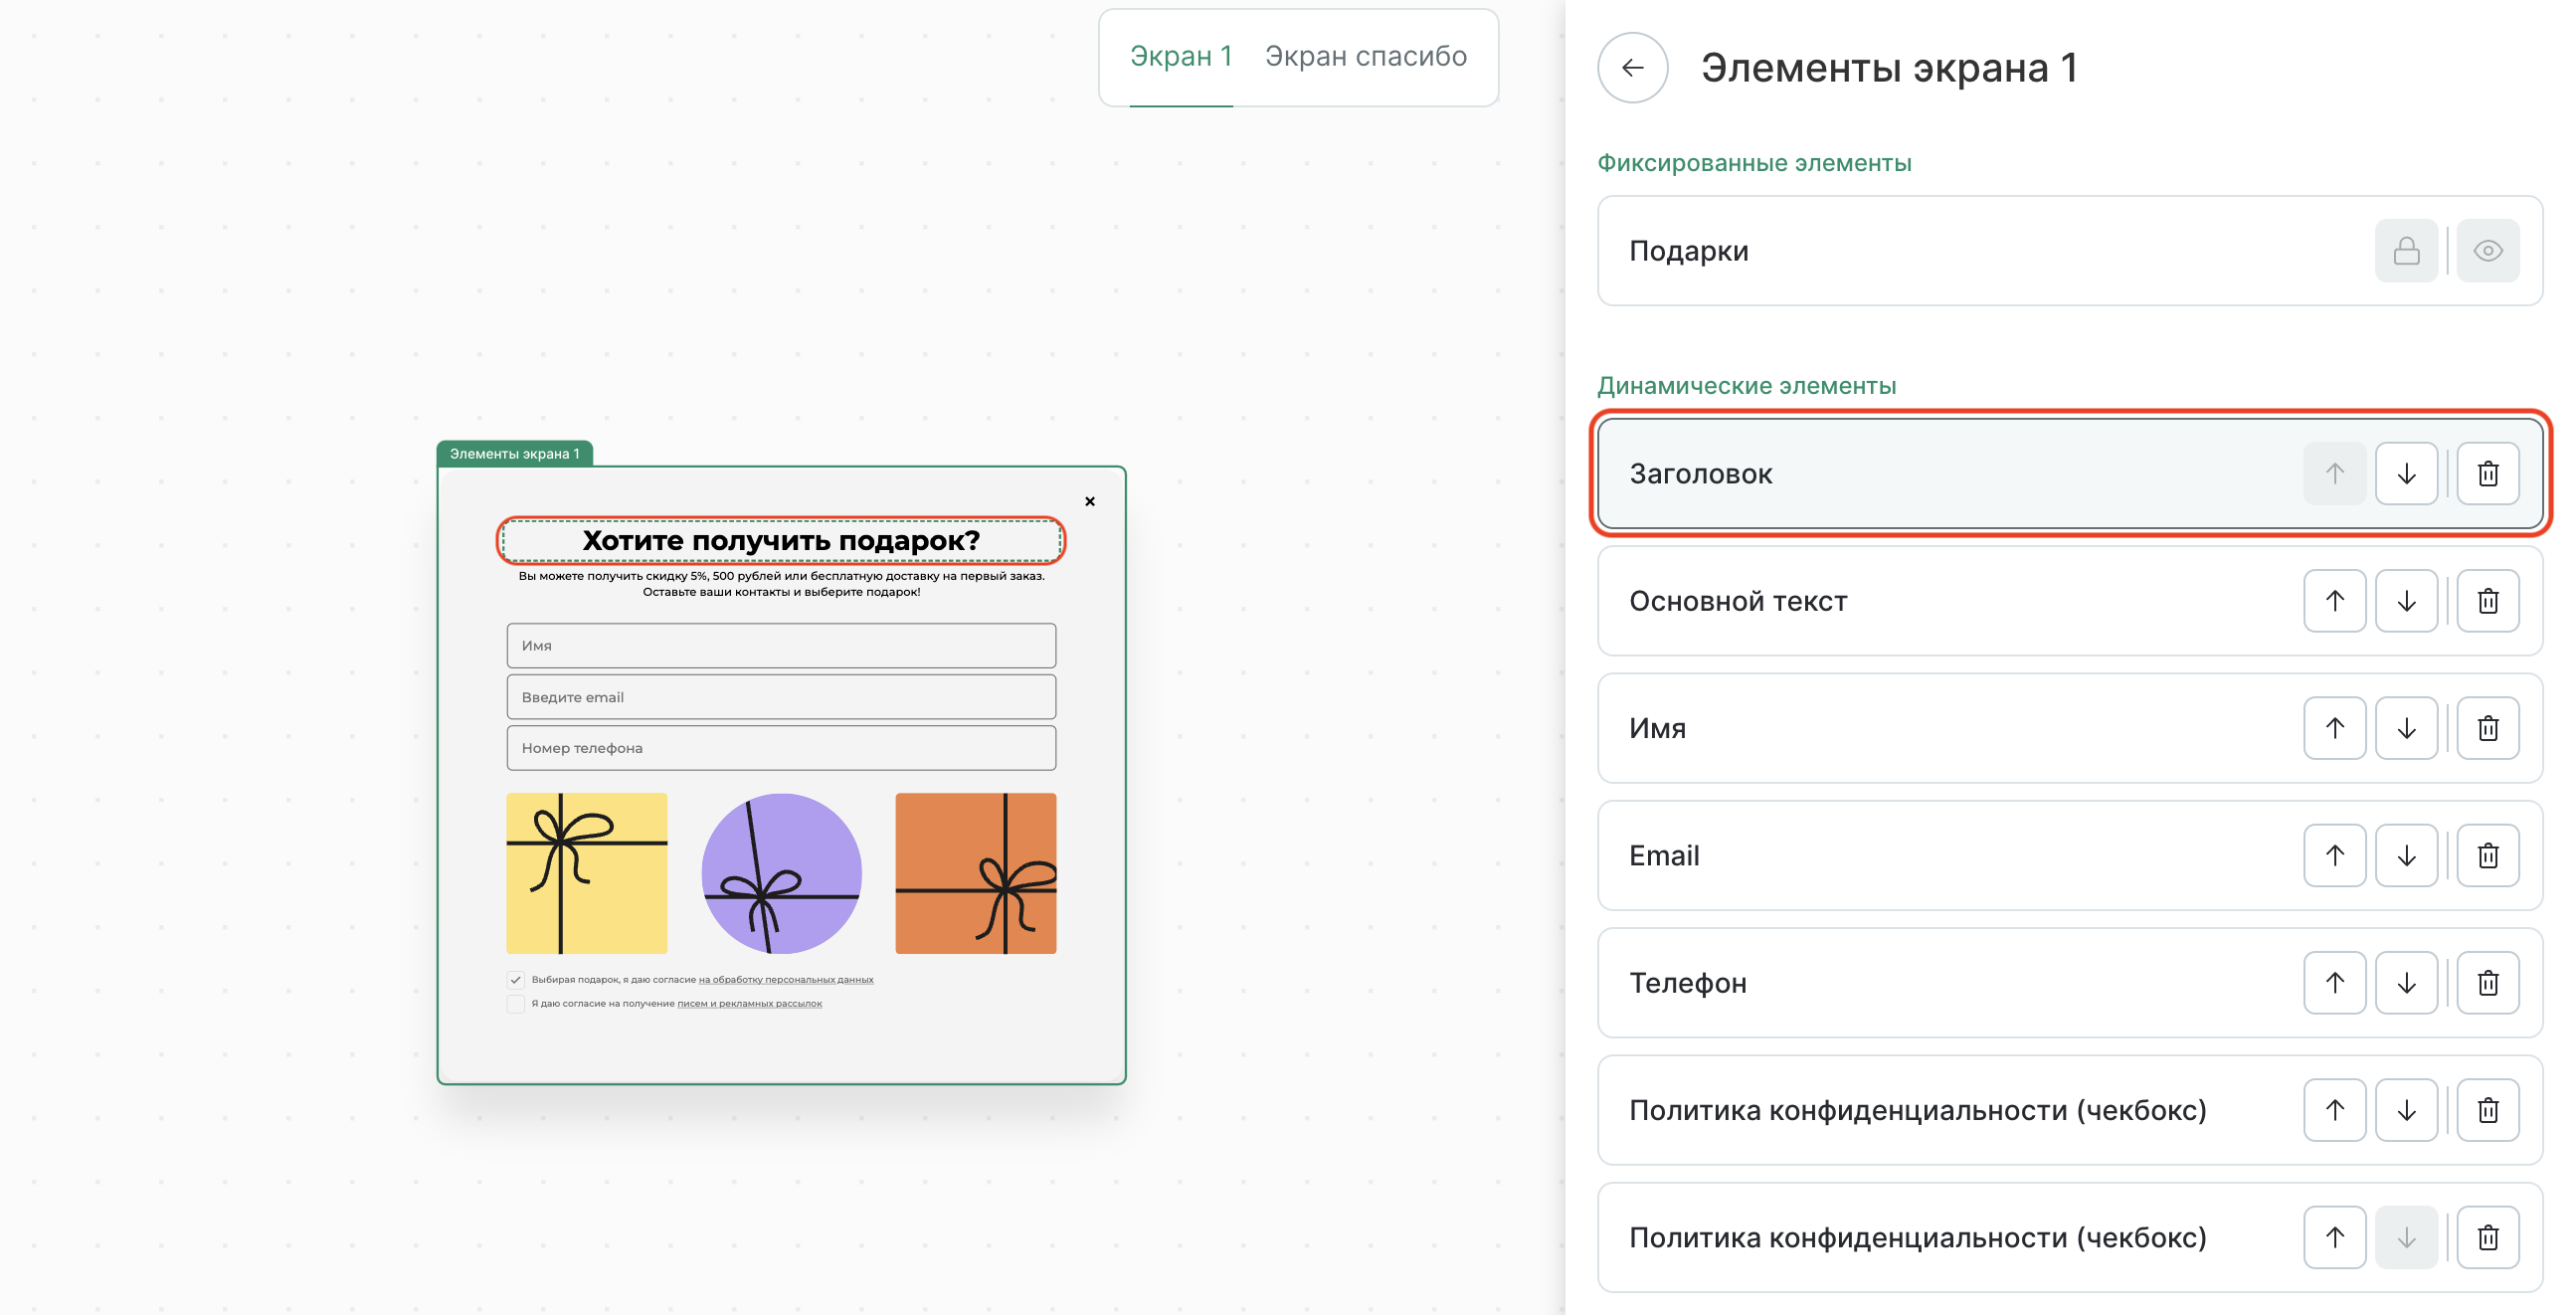Image resolution: width=2576 pixels, height=1315 pixels.
Task: Move the Телефон element up
Action: click(x=2334, y=983)
